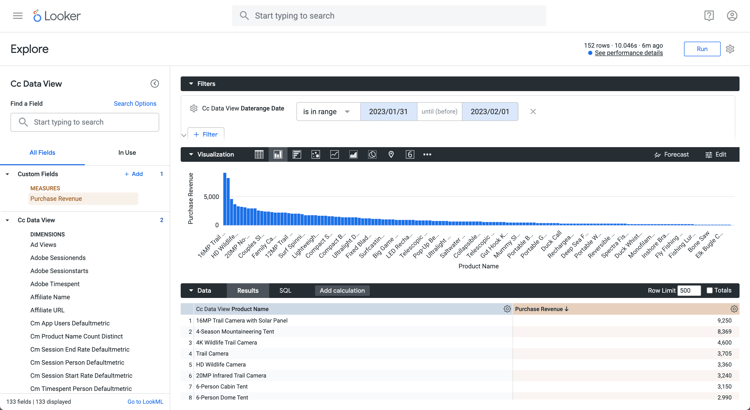Click the header search magnifier icon

[x=244, y=16]
